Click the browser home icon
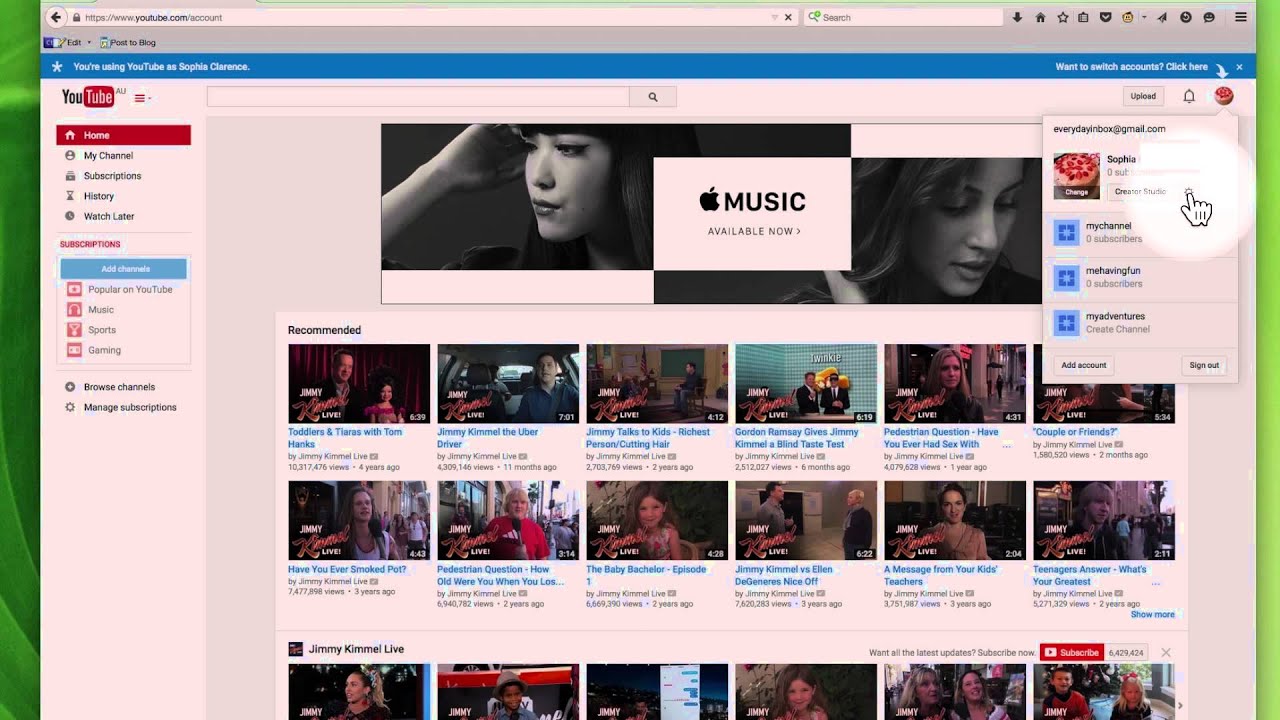Screen dimensions: 1280x720 [1040, 17]
